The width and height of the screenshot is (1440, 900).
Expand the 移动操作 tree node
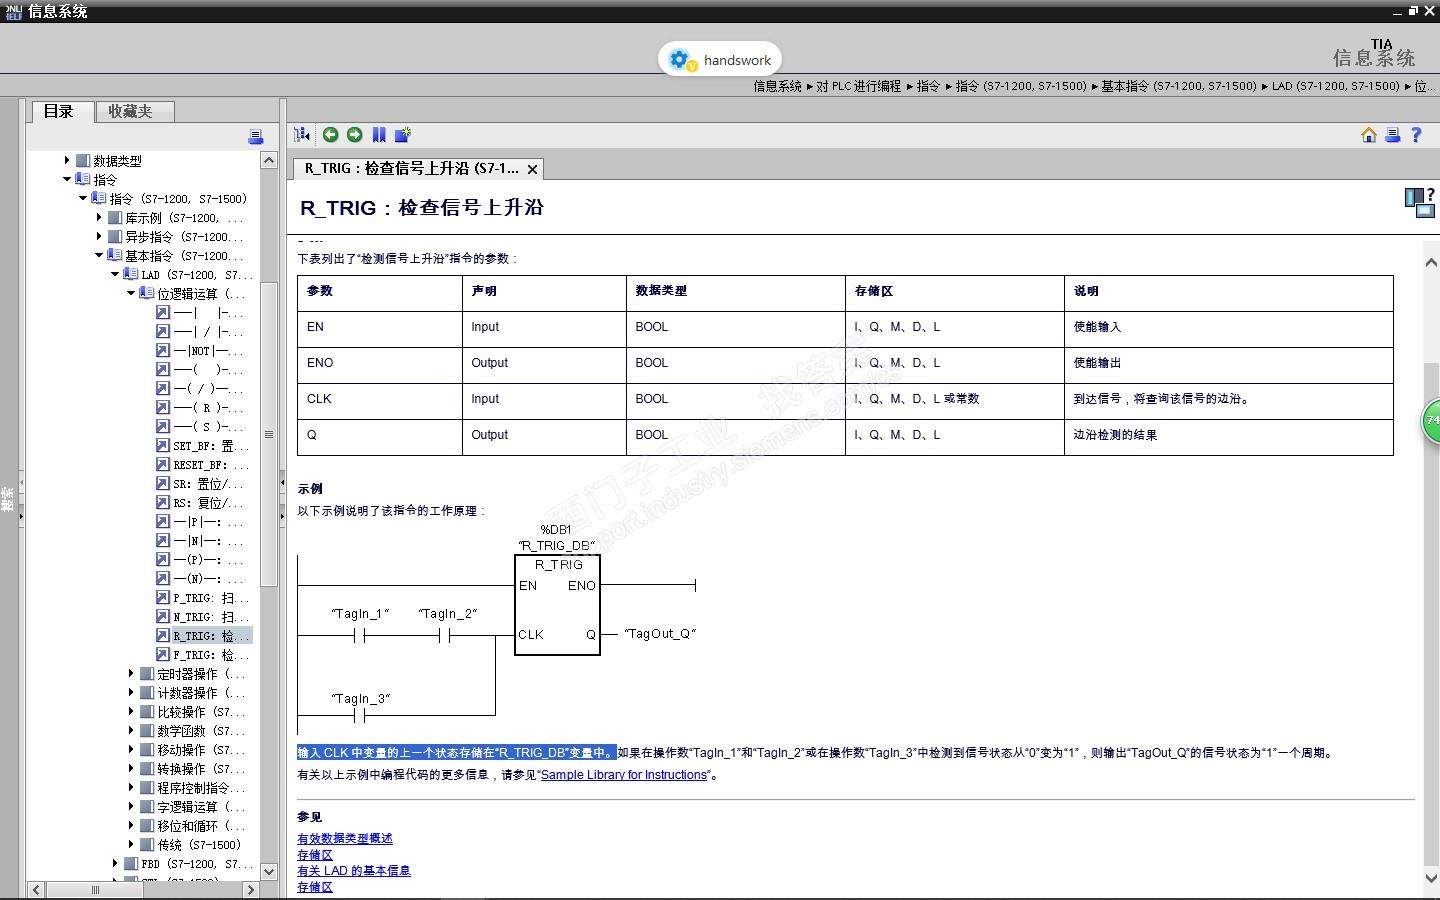click(131, 749)
